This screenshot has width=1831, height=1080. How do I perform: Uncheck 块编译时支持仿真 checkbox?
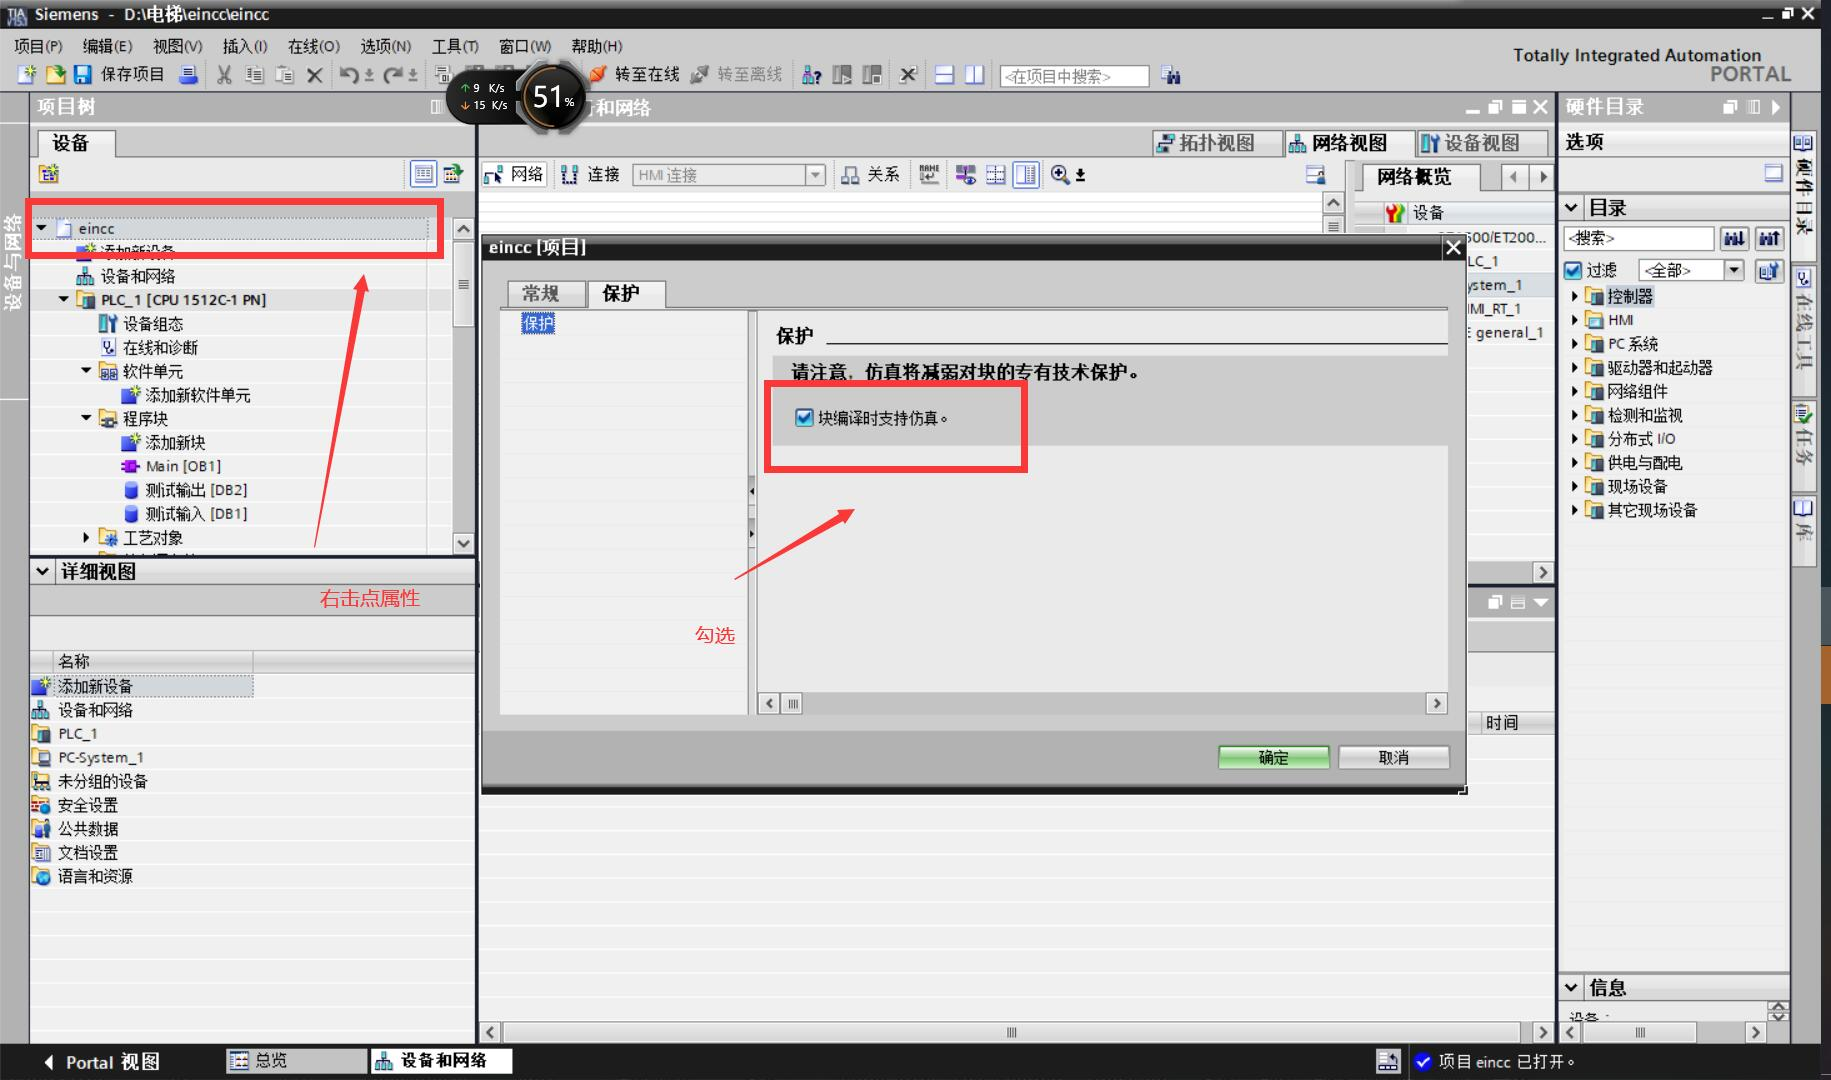(803, 419)
